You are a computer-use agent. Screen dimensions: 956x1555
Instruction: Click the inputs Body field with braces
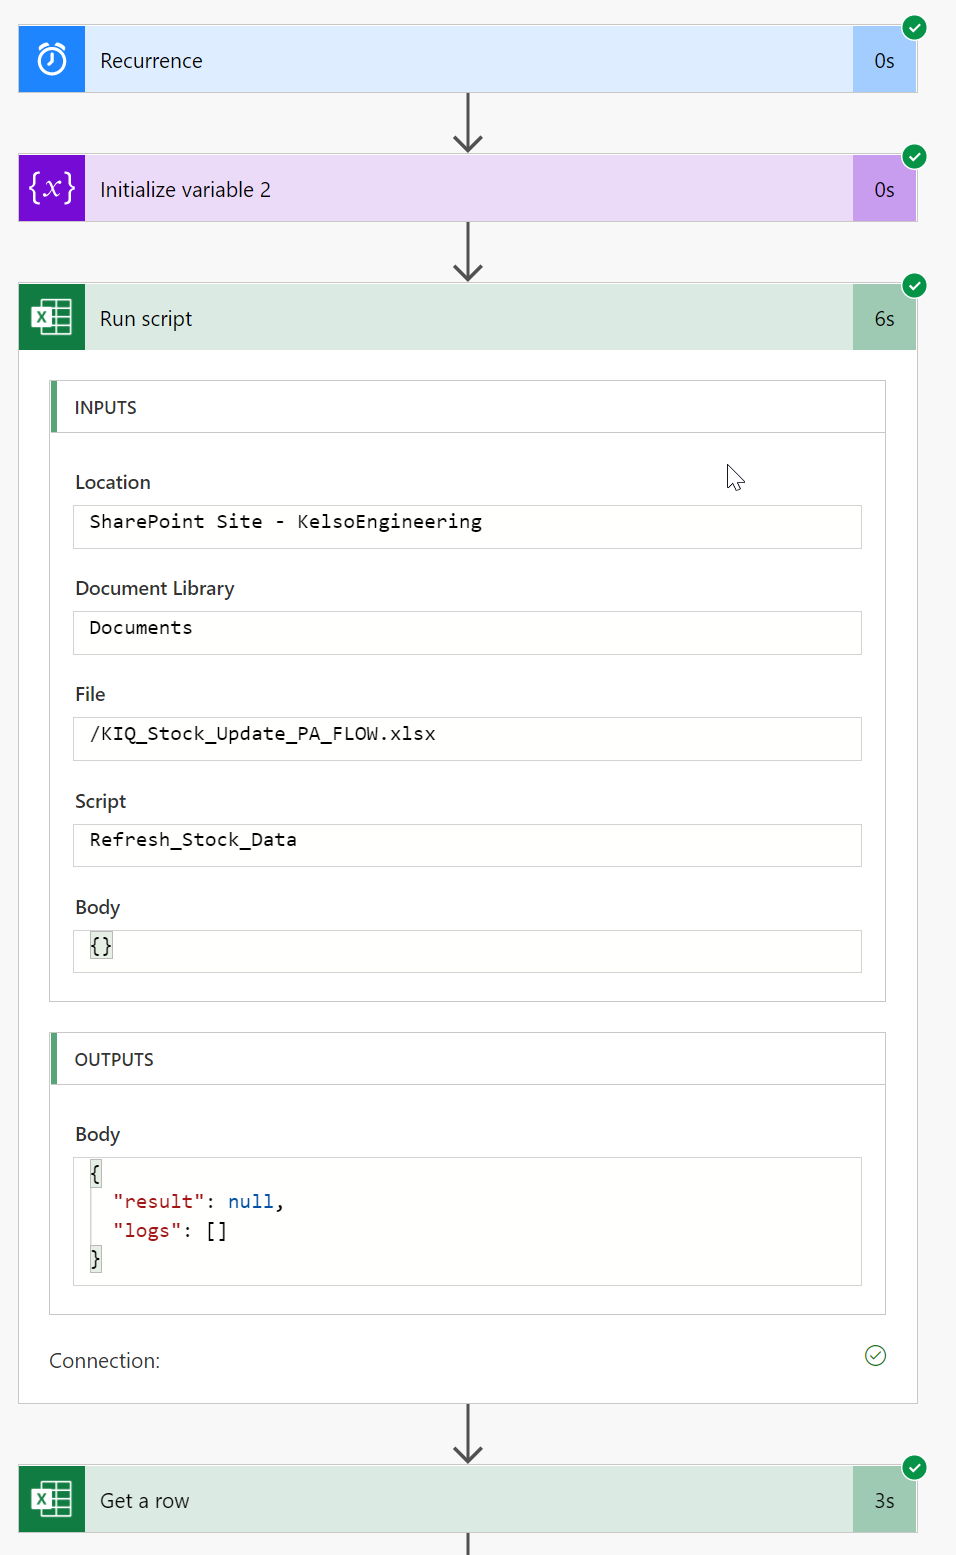point(467,951)
